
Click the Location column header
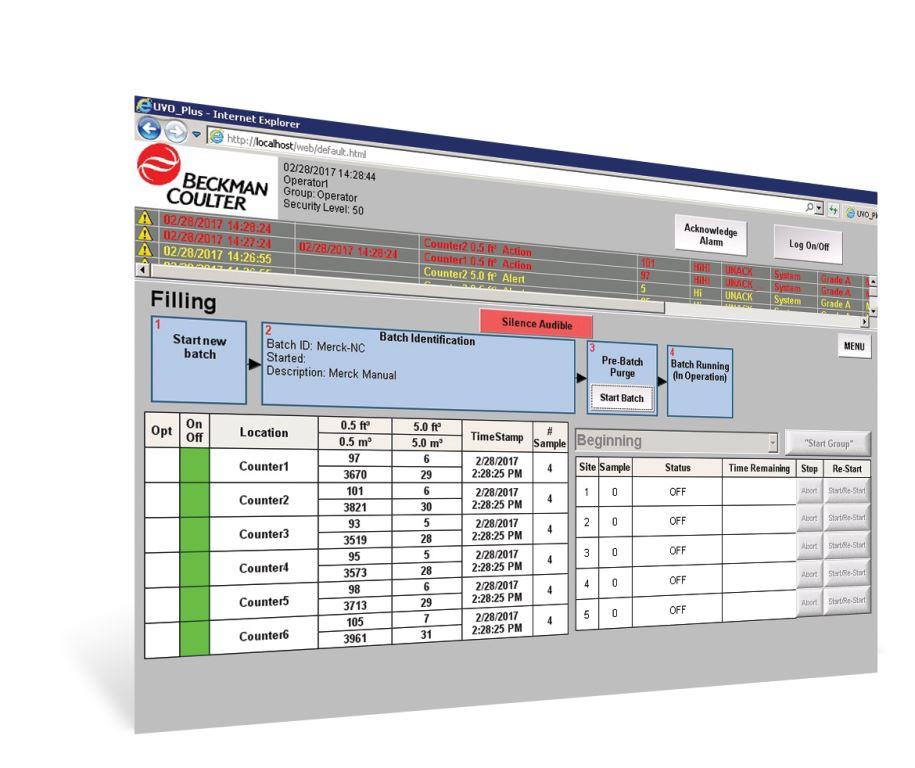(264, 432)
